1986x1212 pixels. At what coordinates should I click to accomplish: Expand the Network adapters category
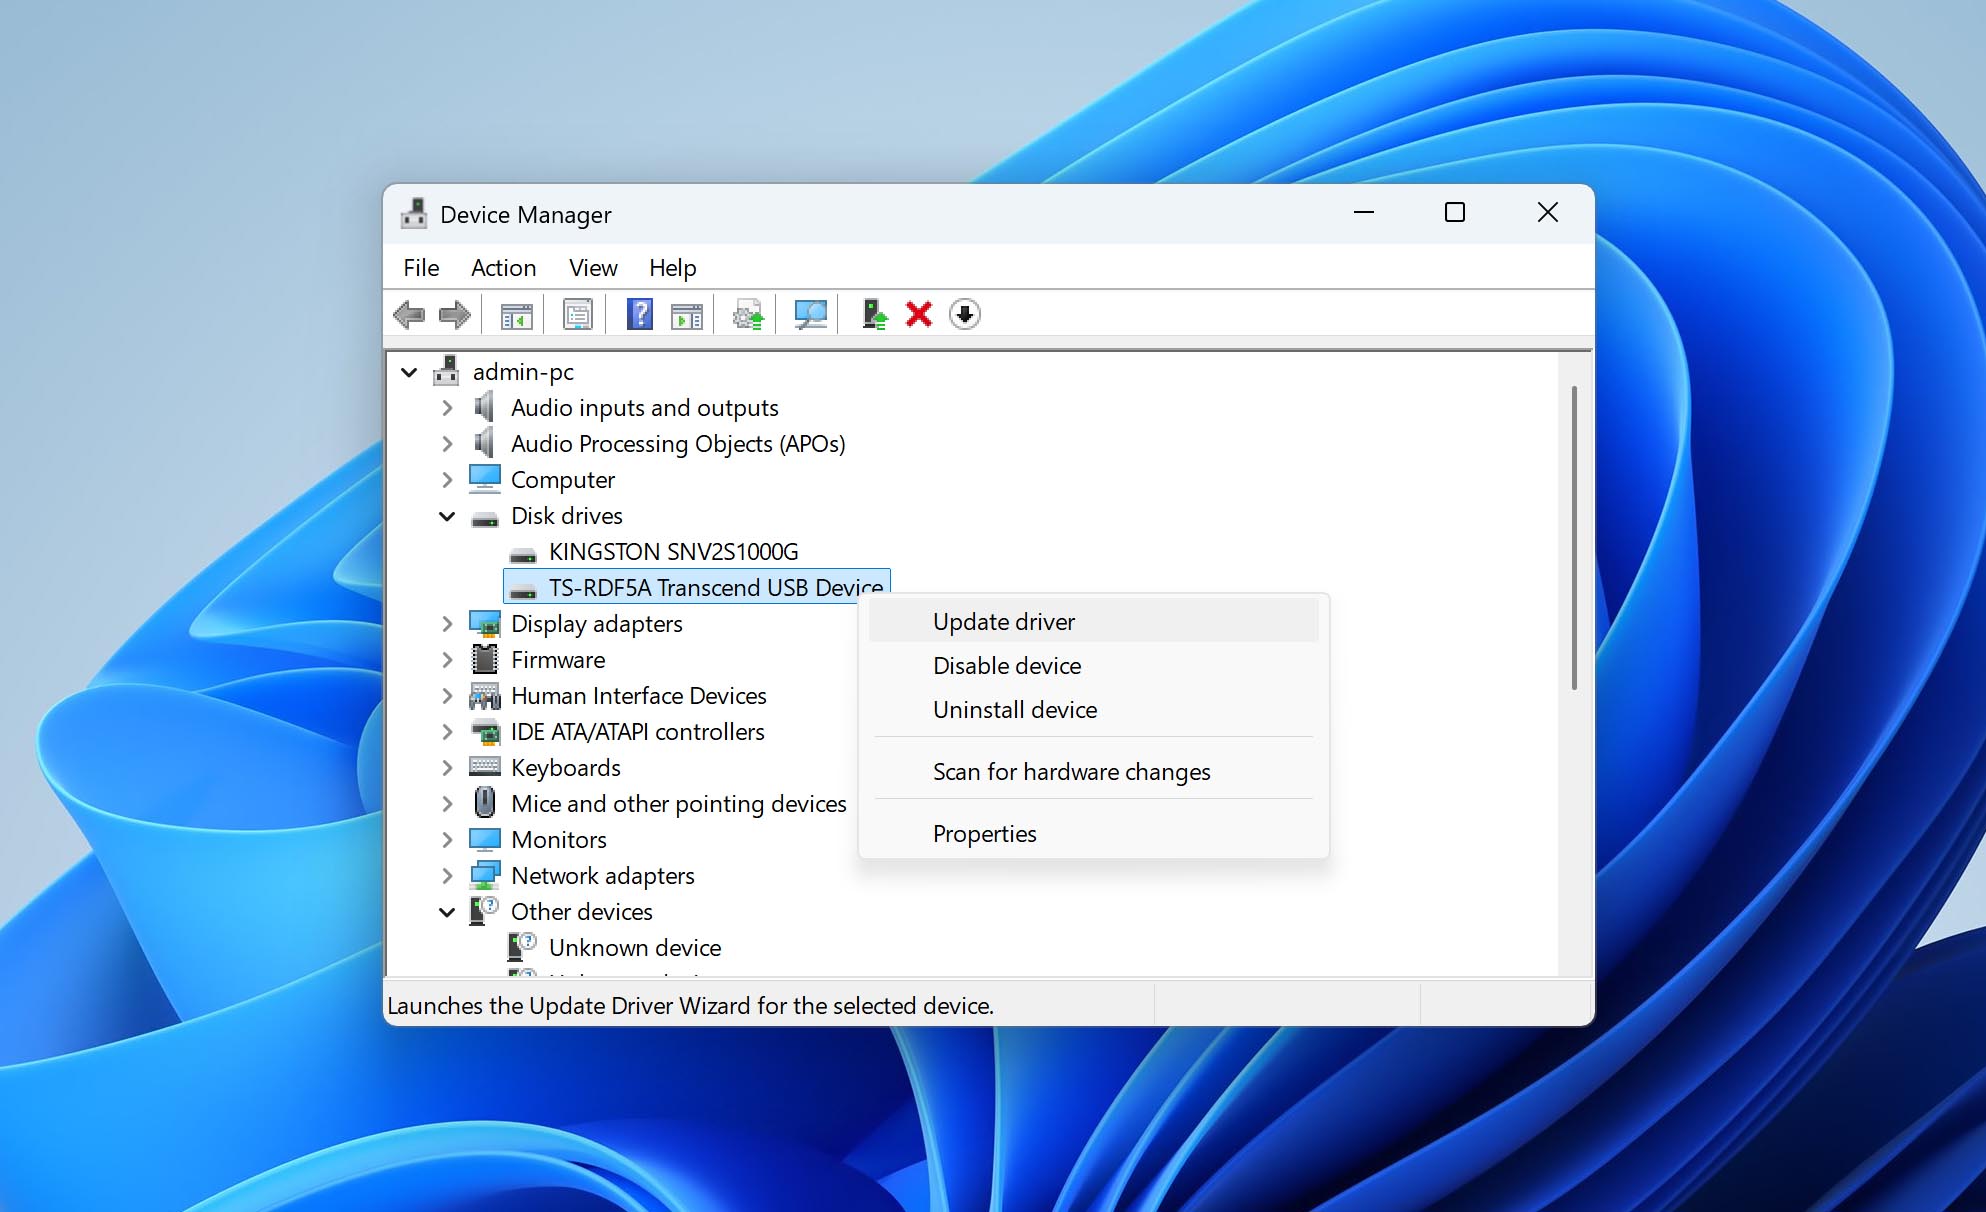point(446,875)
